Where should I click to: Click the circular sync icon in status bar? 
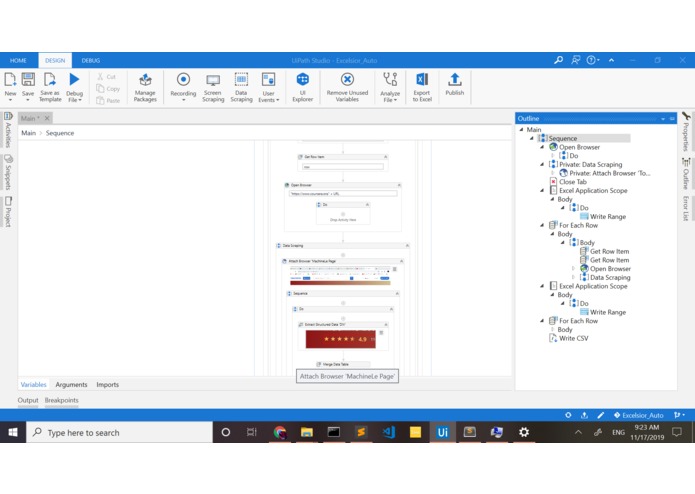click(x=568, y=415)
